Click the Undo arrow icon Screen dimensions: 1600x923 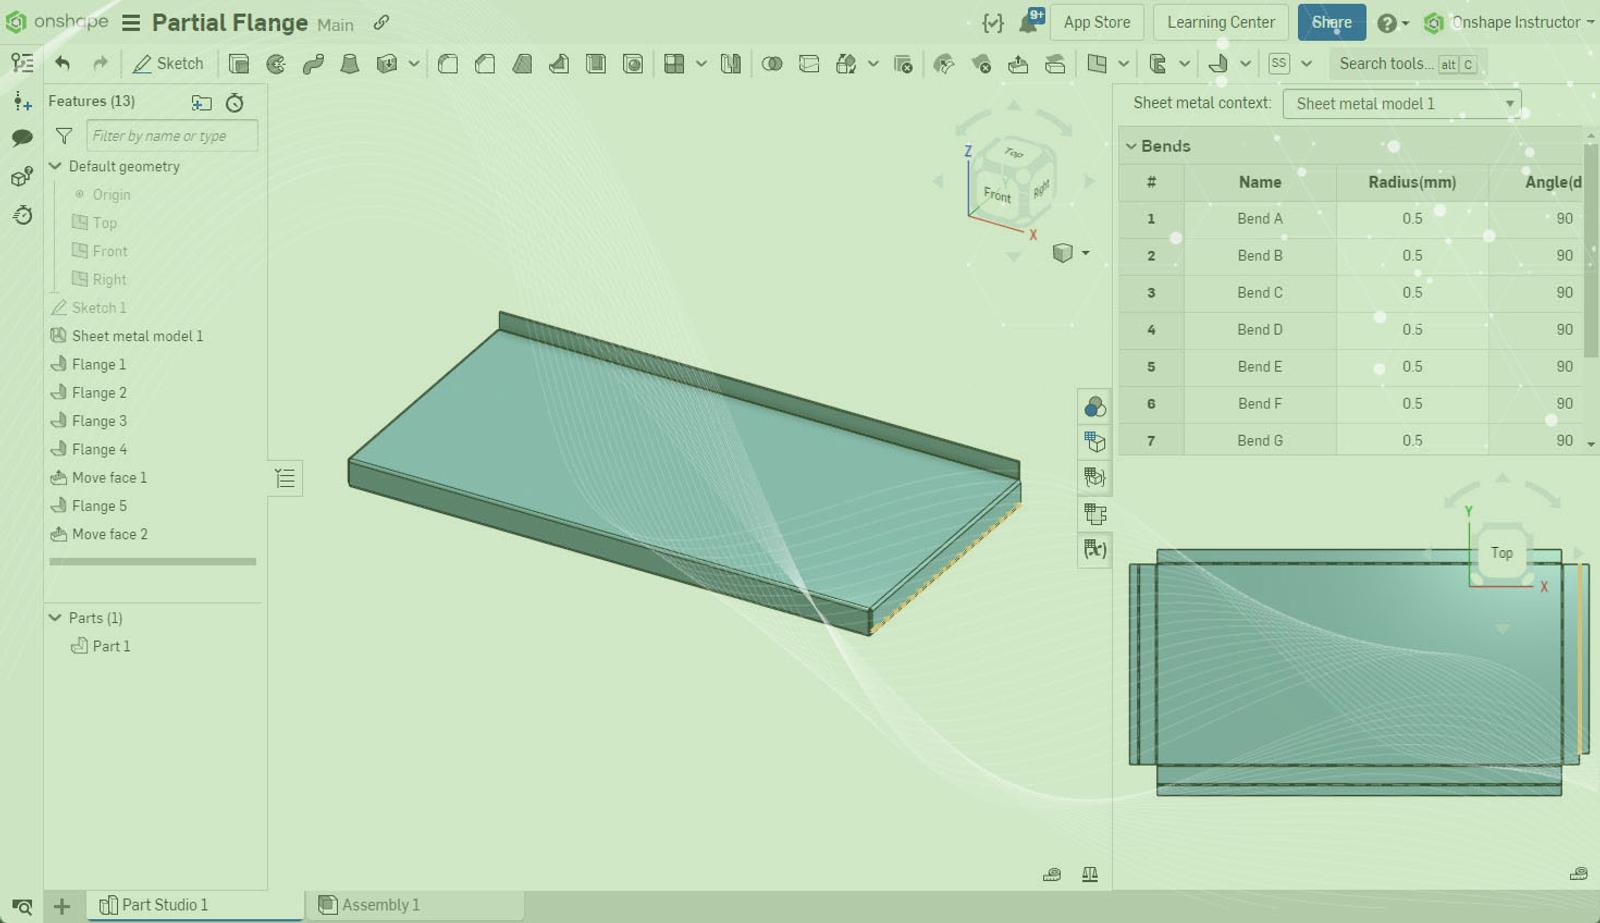[63, 64]
